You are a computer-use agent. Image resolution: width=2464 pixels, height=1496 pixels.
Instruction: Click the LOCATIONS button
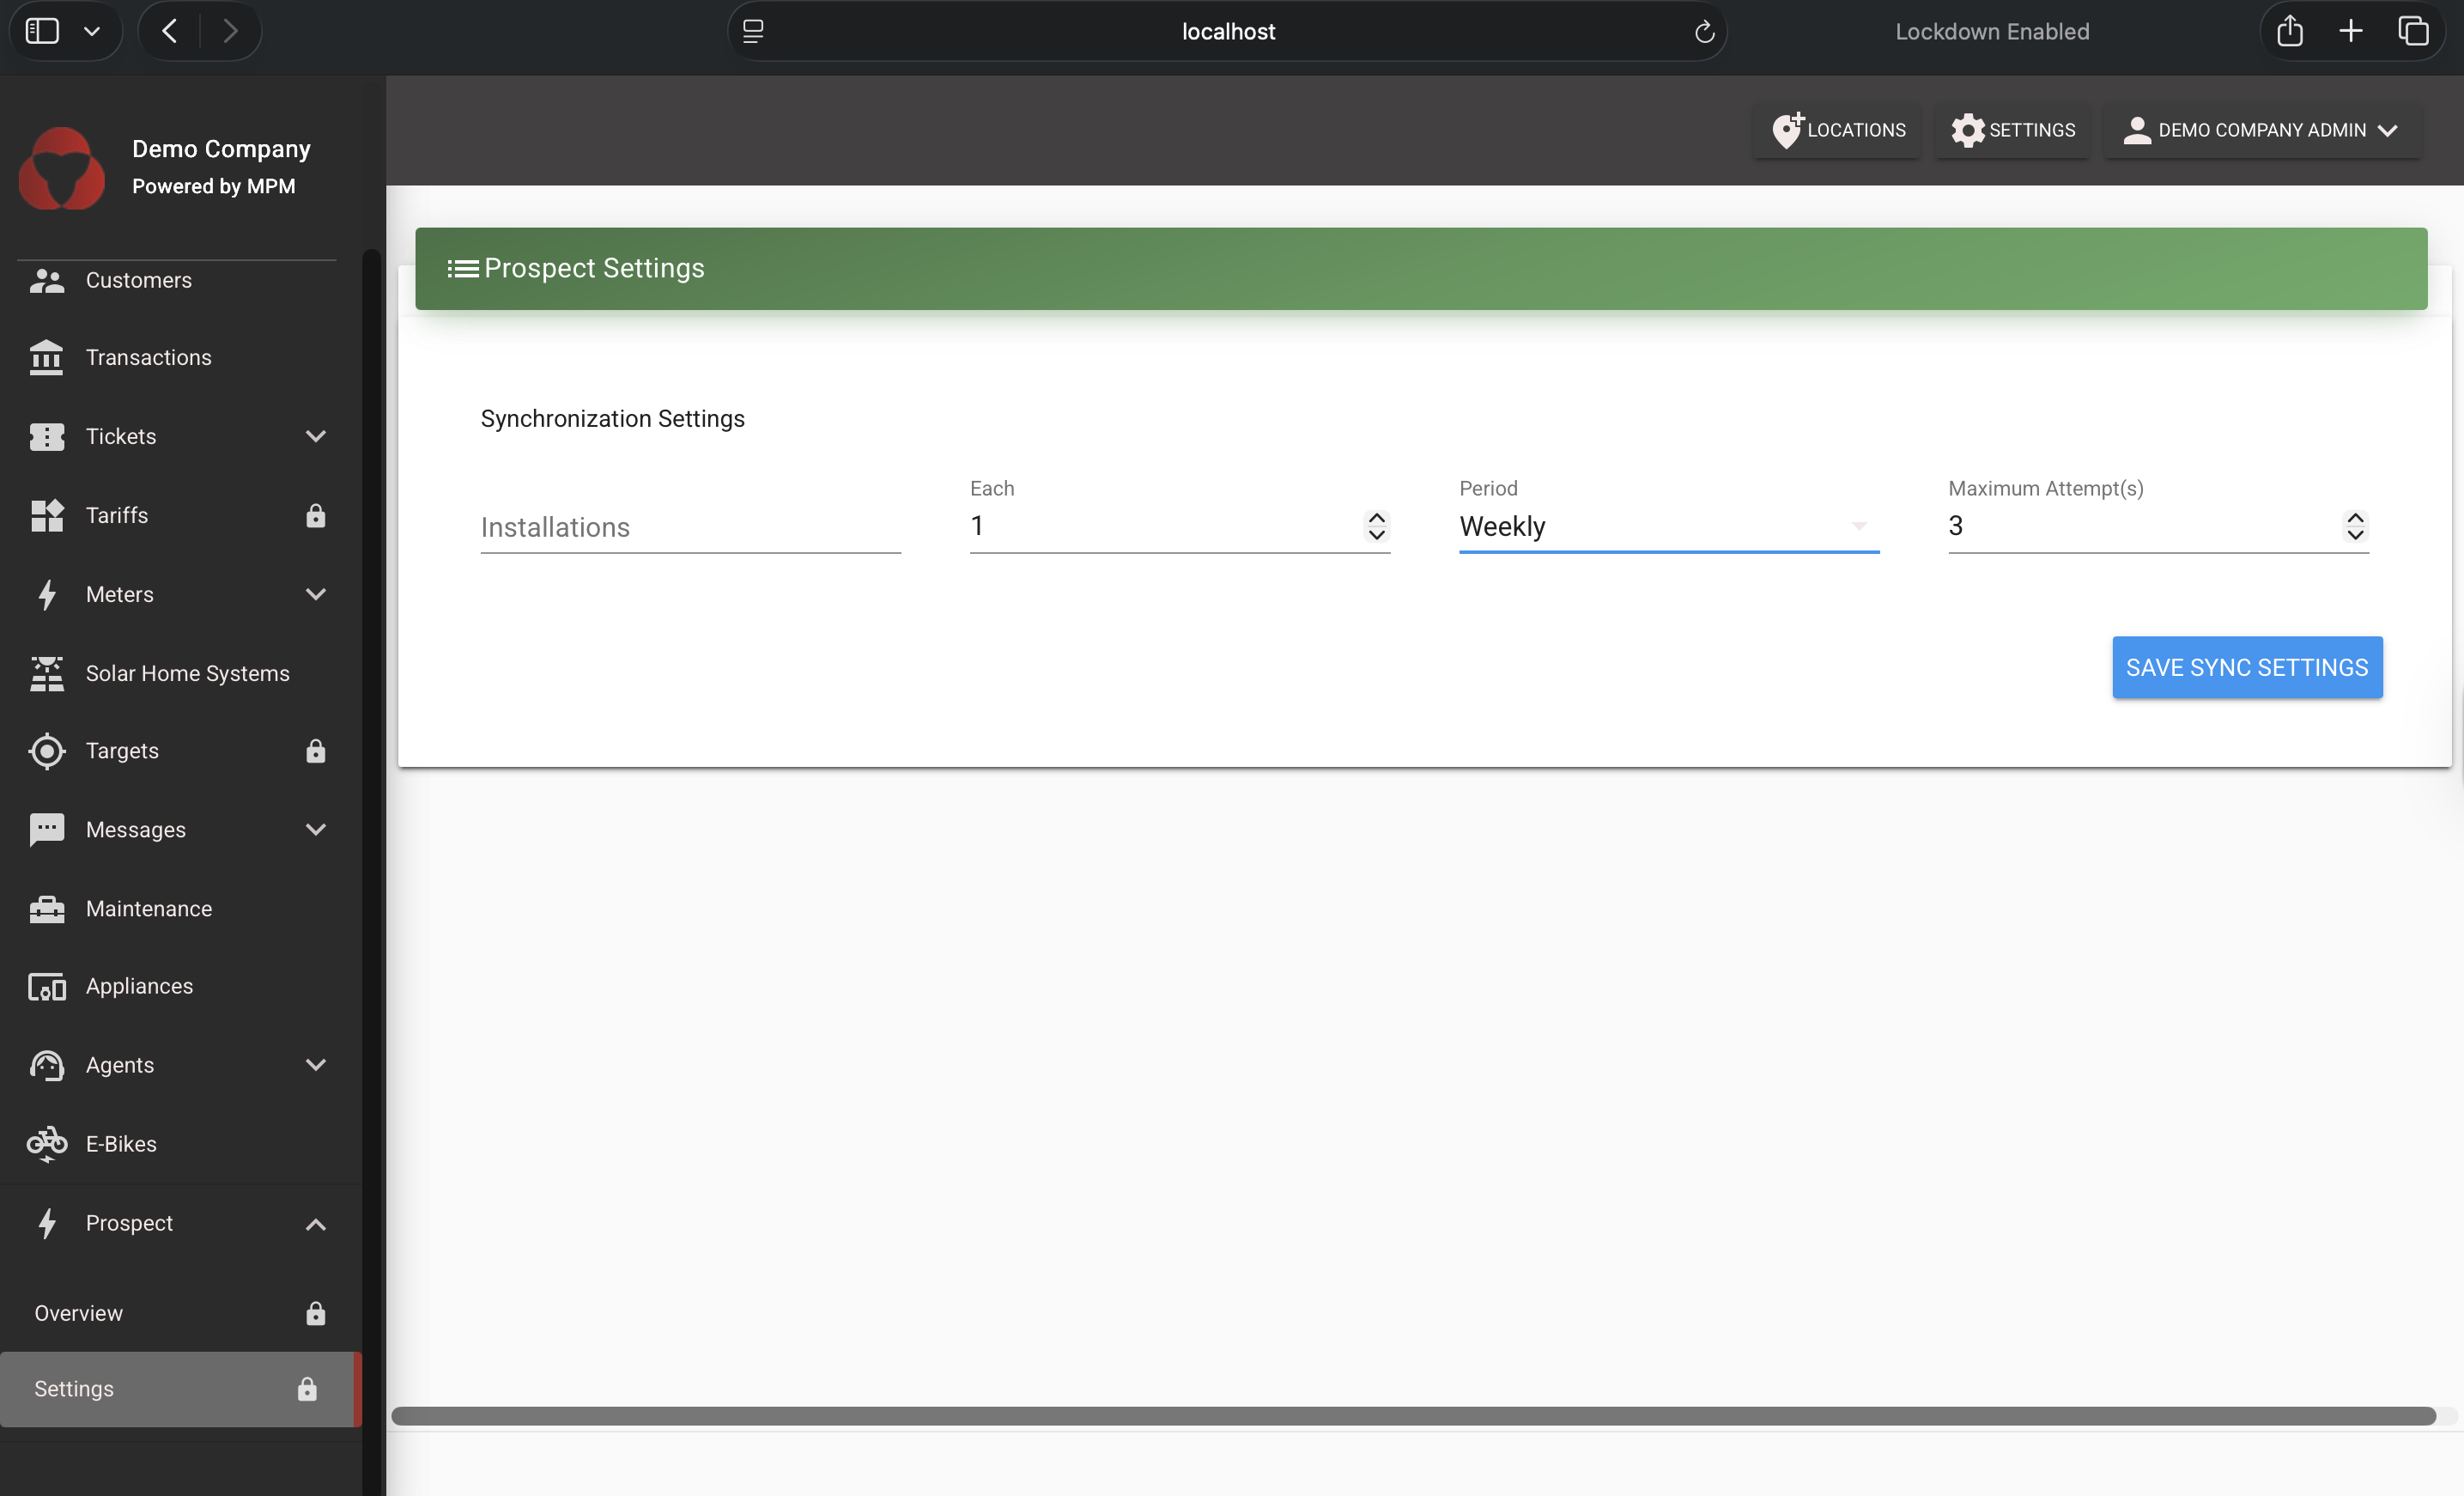[1836, 130]
